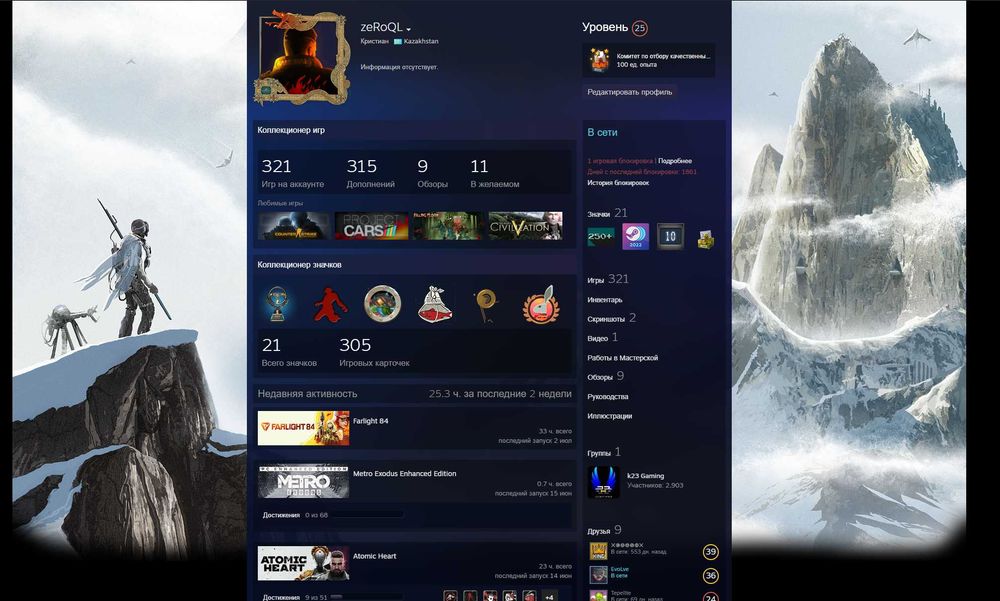Open Civilization V favorite game thumbnail

(x=526, y=226)
